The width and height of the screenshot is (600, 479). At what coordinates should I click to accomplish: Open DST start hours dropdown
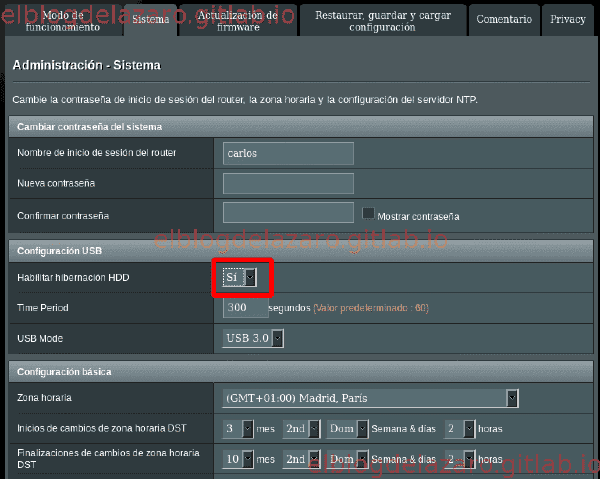(x=460, y=428)
